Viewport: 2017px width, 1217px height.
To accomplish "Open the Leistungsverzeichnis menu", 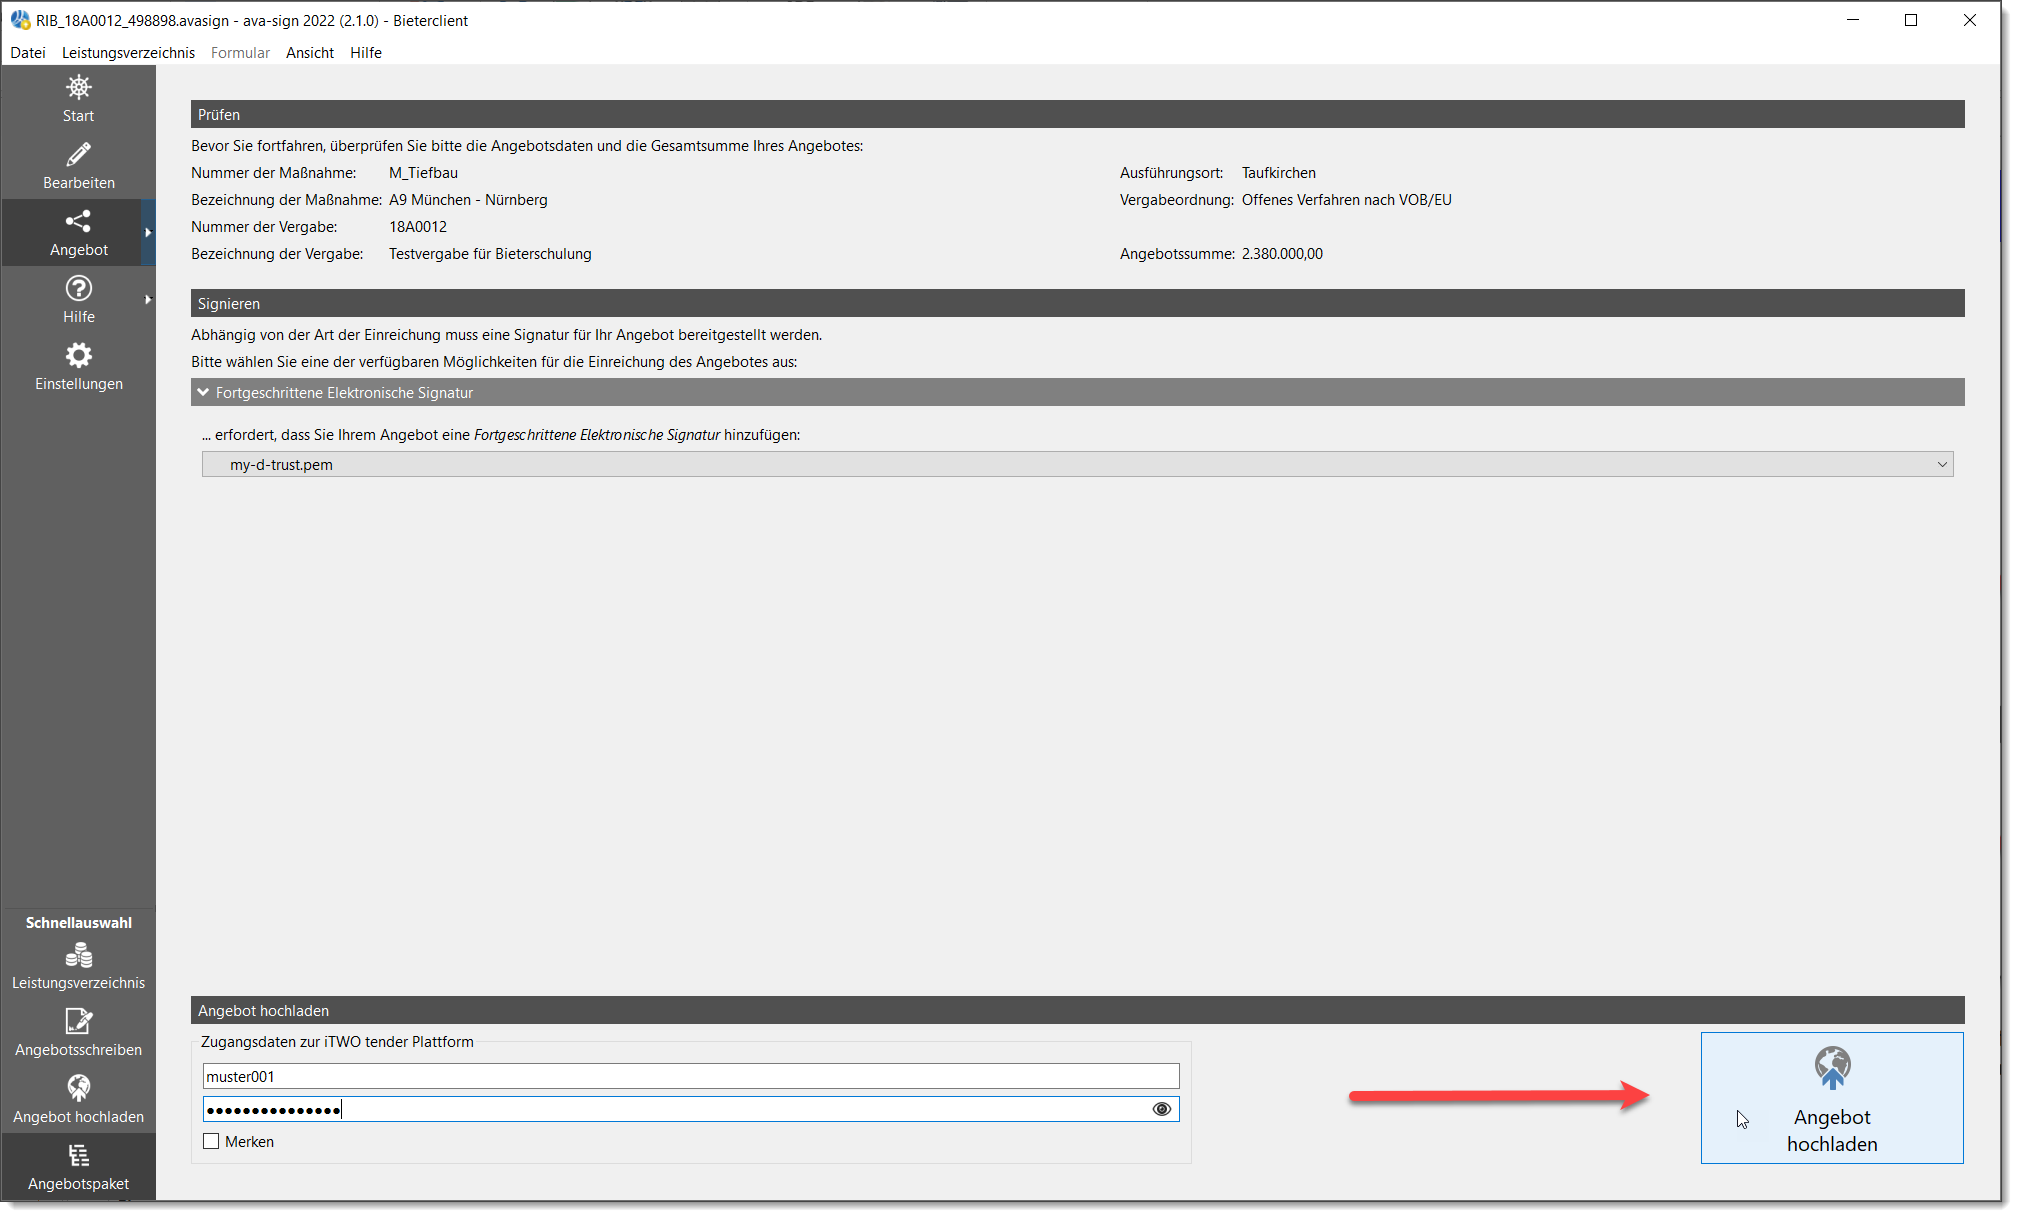I will (128, 52).
